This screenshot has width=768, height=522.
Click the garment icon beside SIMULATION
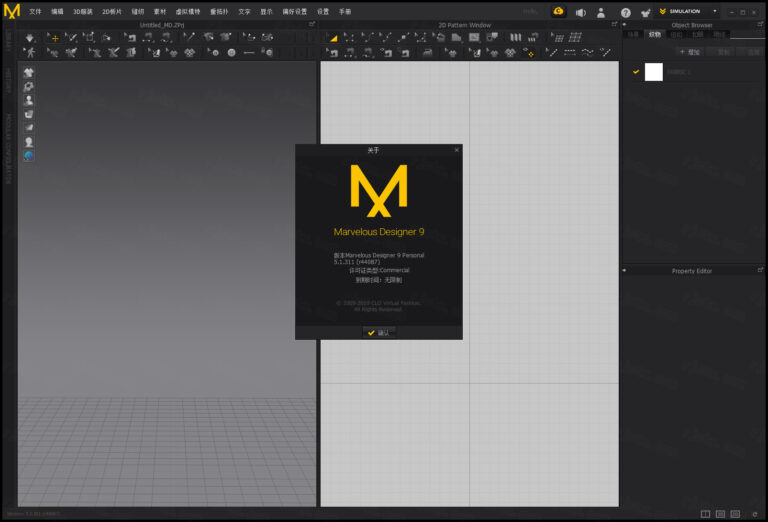[x=646, y=13]
